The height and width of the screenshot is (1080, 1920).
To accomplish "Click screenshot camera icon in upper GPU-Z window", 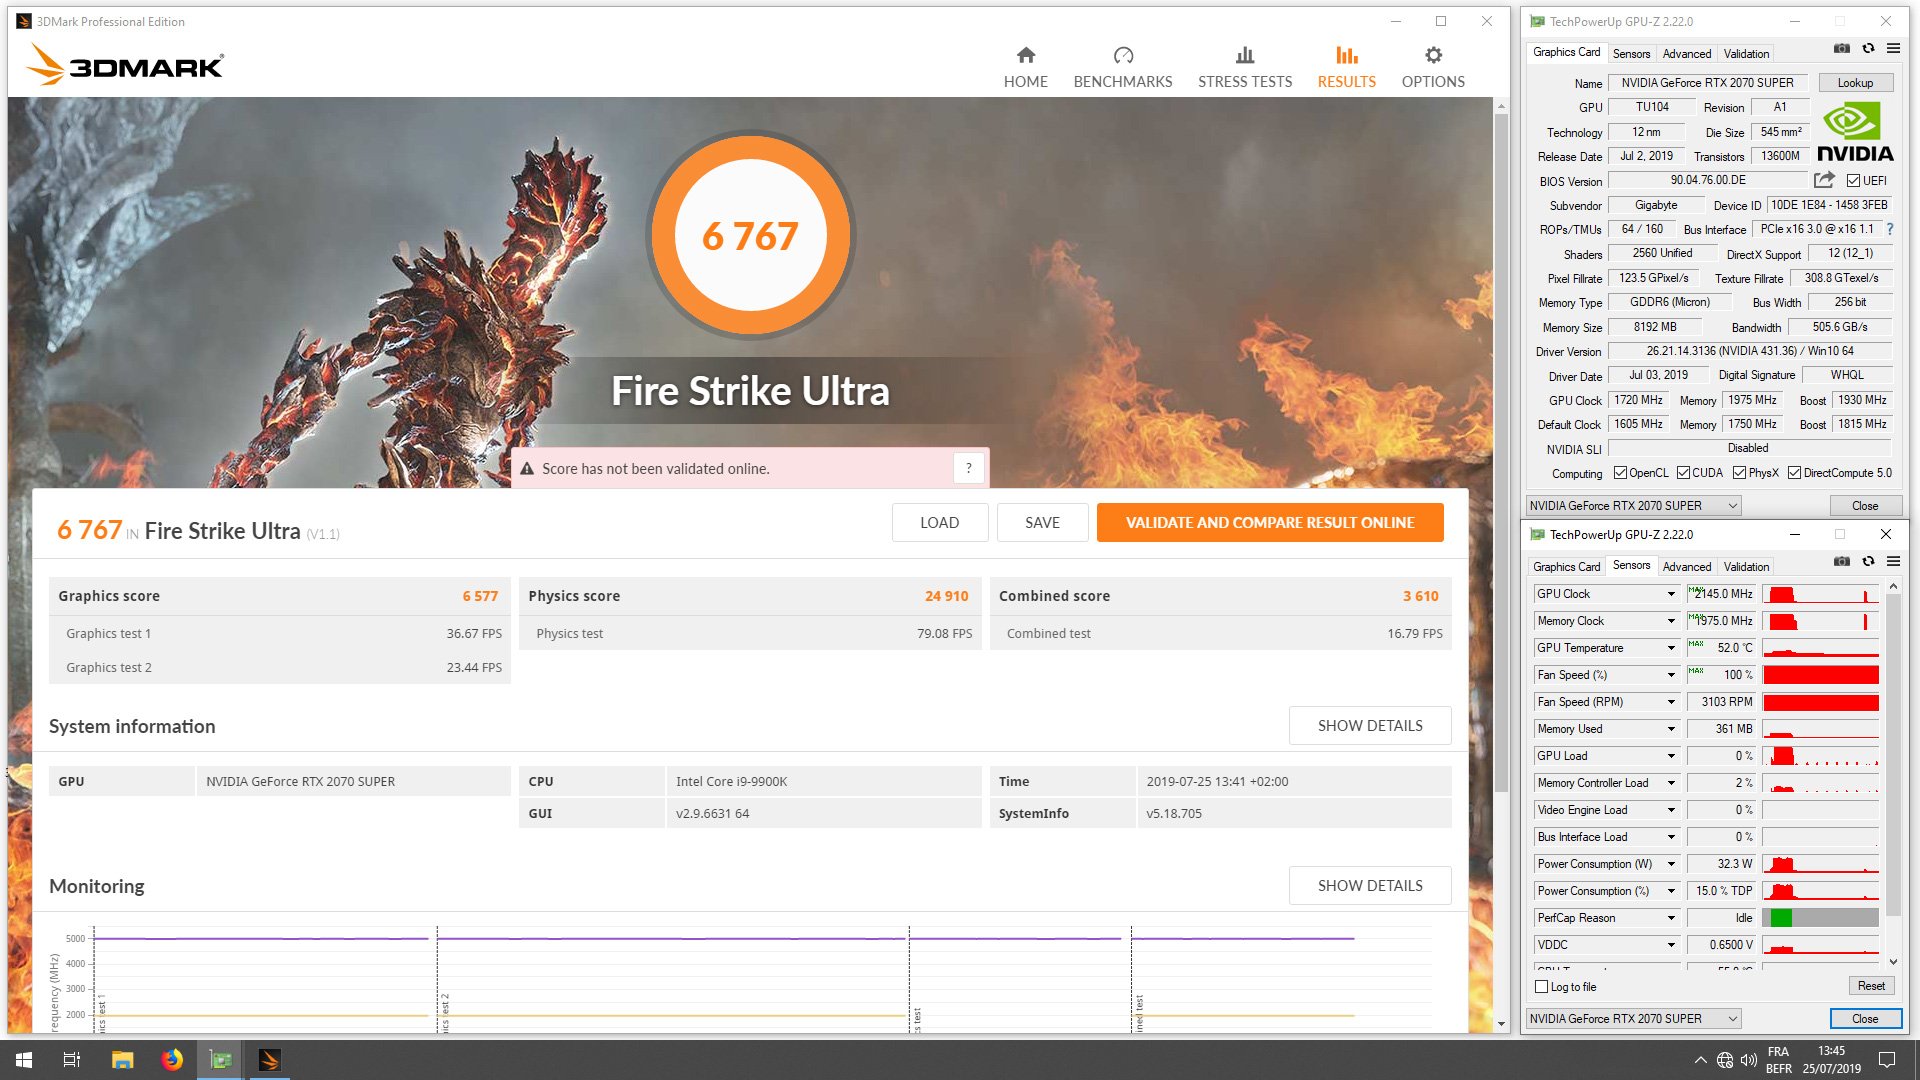I will pos(1841,48).
